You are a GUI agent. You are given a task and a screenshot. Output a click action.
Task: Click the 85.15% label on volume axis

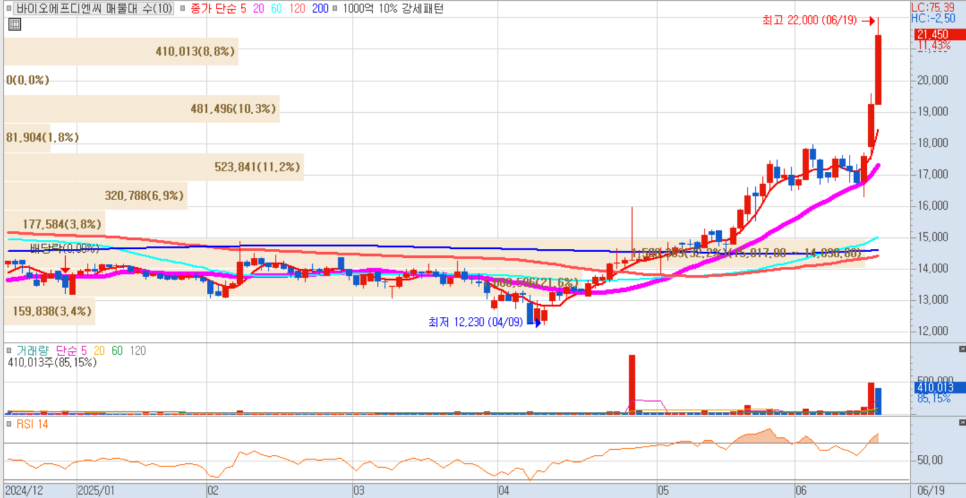coord(932,398)
